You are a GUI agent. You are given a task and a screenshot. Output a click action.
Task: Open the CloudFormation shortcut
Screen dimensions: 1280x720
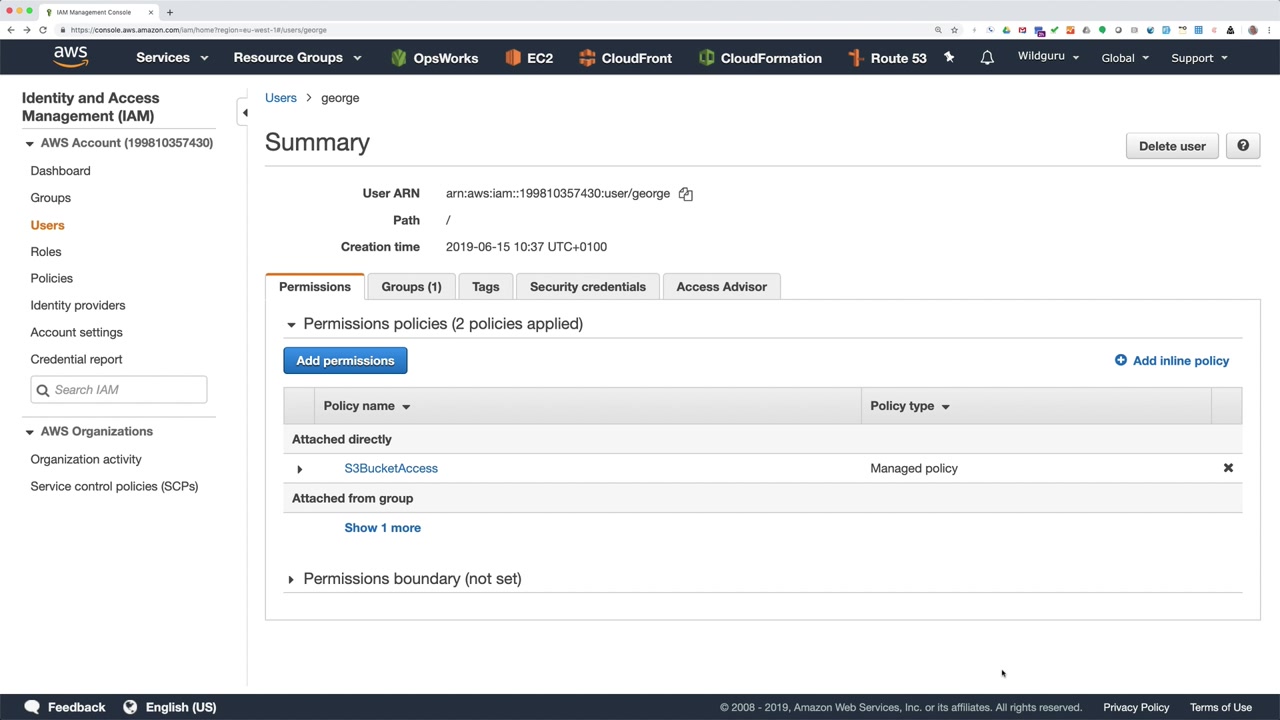click(x=760, y=58)
